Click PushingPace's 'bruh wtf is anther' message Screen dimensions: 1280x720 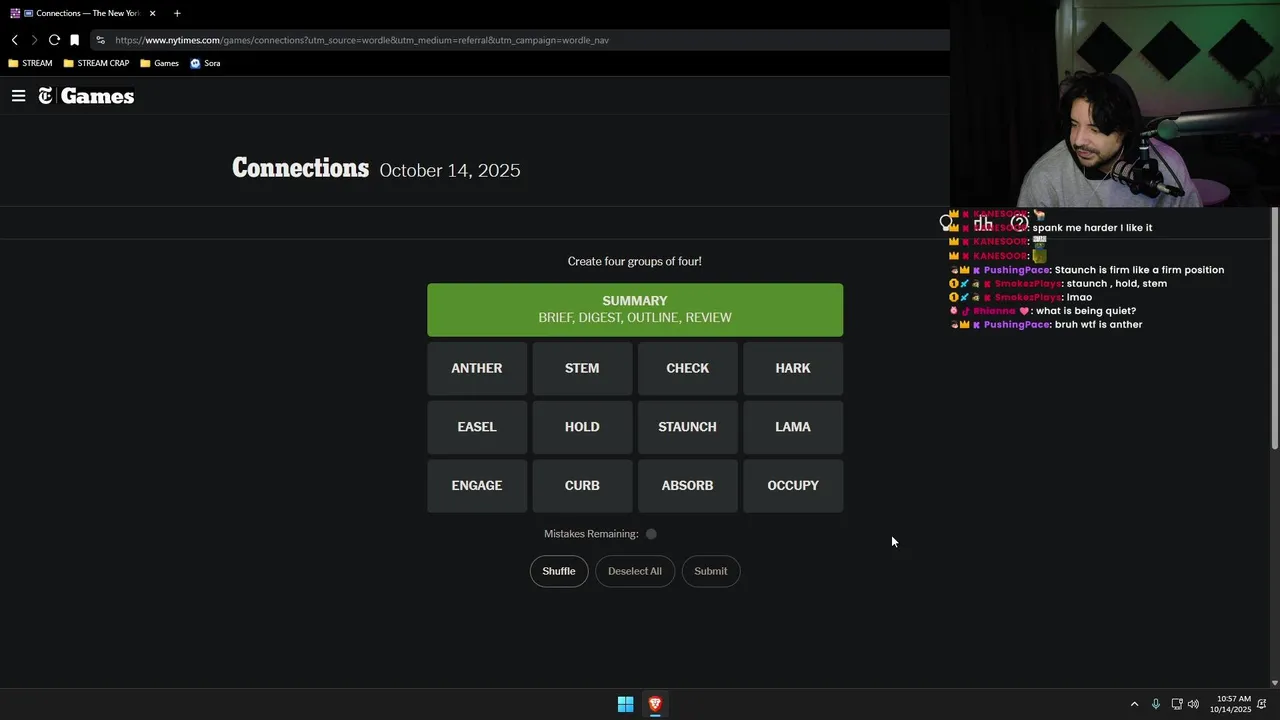coord(1098,324)
